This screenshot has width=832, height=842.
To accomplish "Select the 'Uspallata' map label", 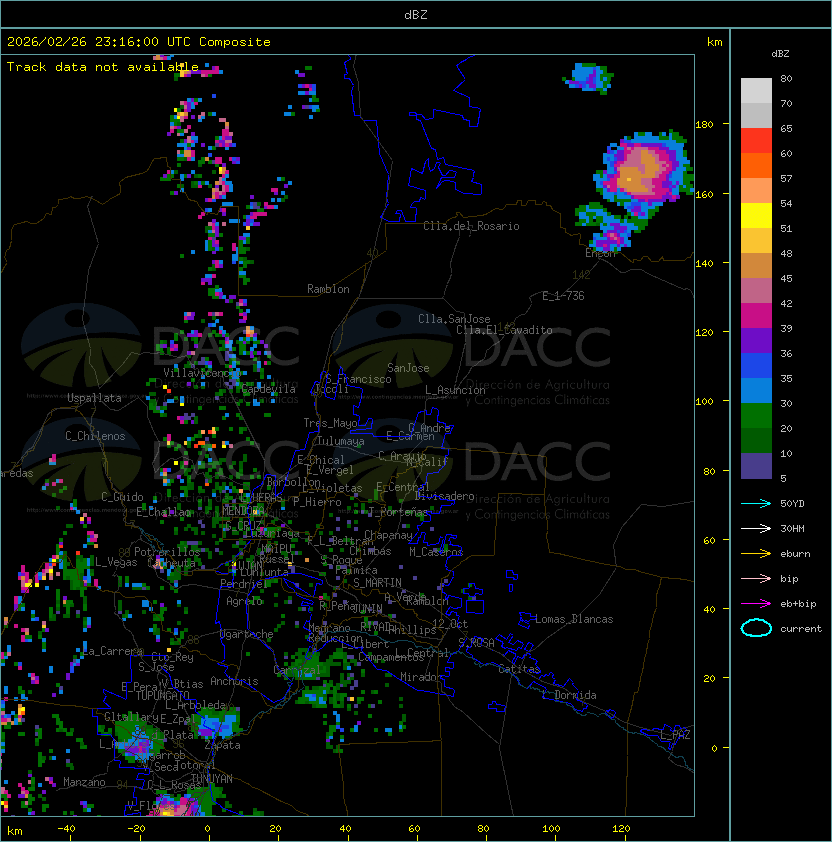I will coord(94,398).
